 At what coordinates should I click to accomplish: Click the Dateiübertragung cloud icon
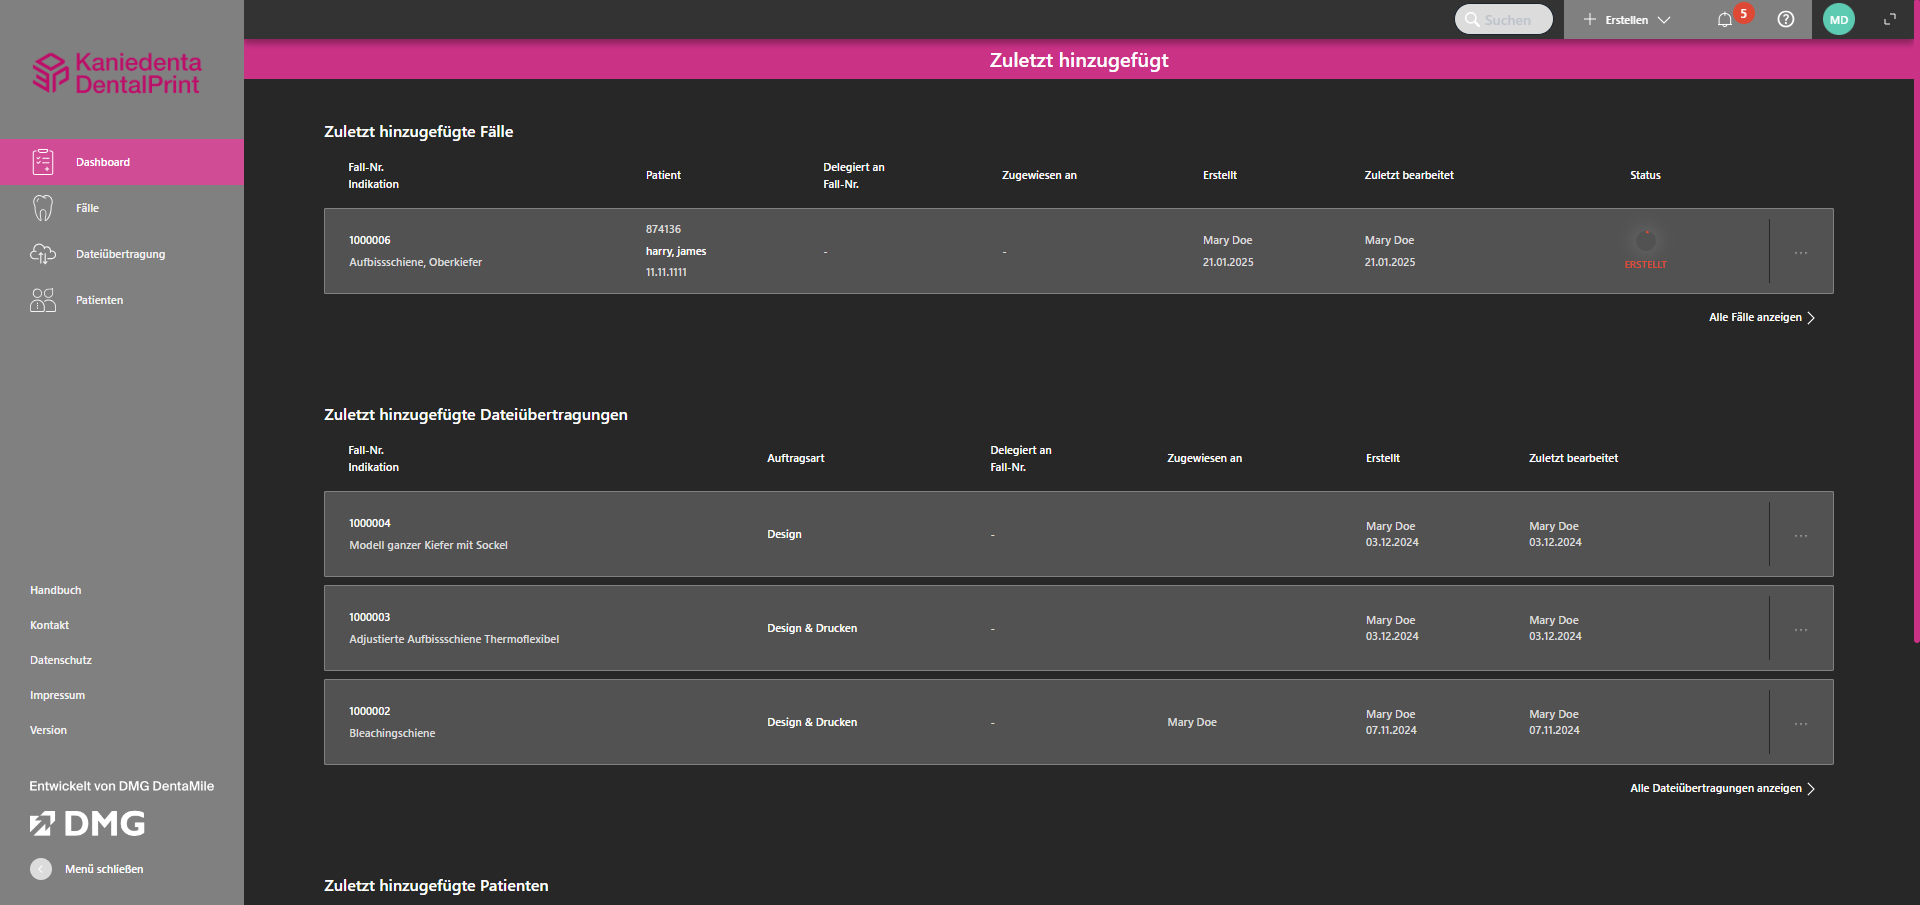click(43, 254)
